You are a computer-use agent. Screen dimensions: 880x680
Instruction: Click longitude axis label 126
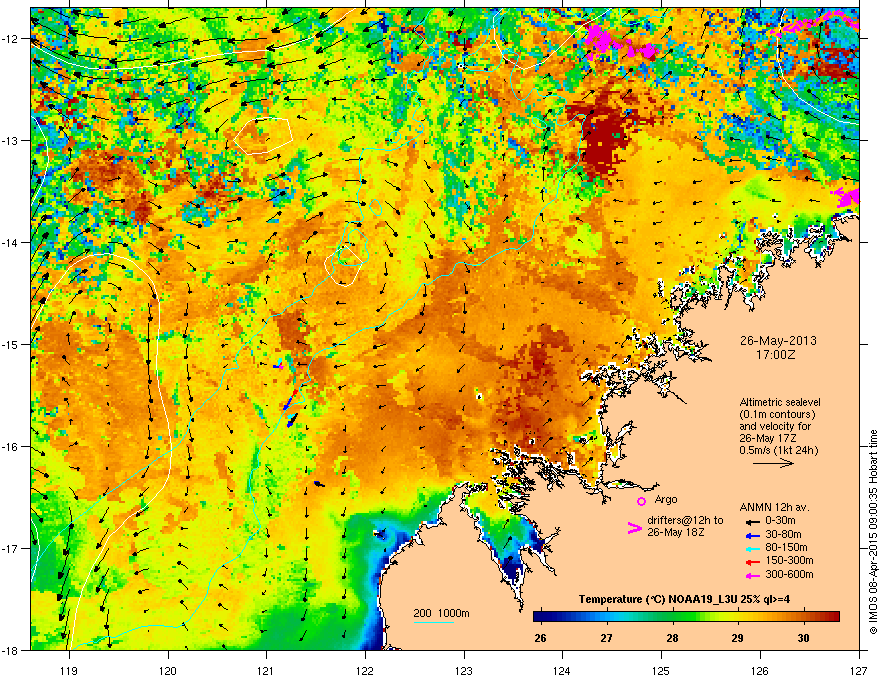[760, 670]
